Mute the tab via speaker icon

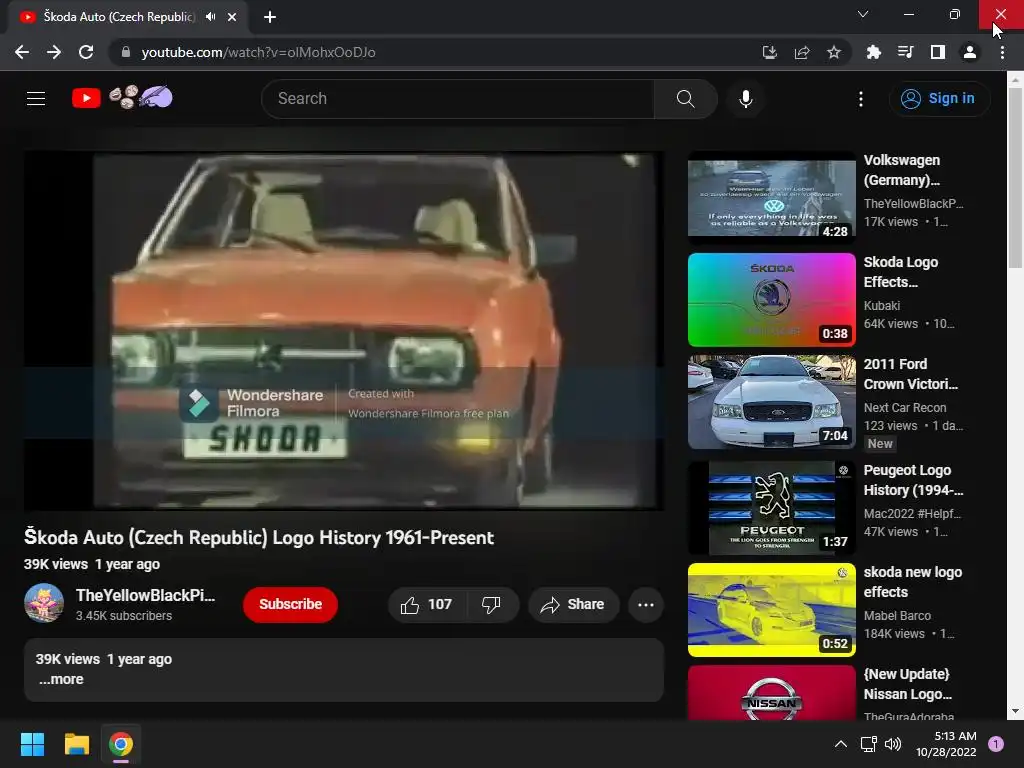click(x=210, y=17)
